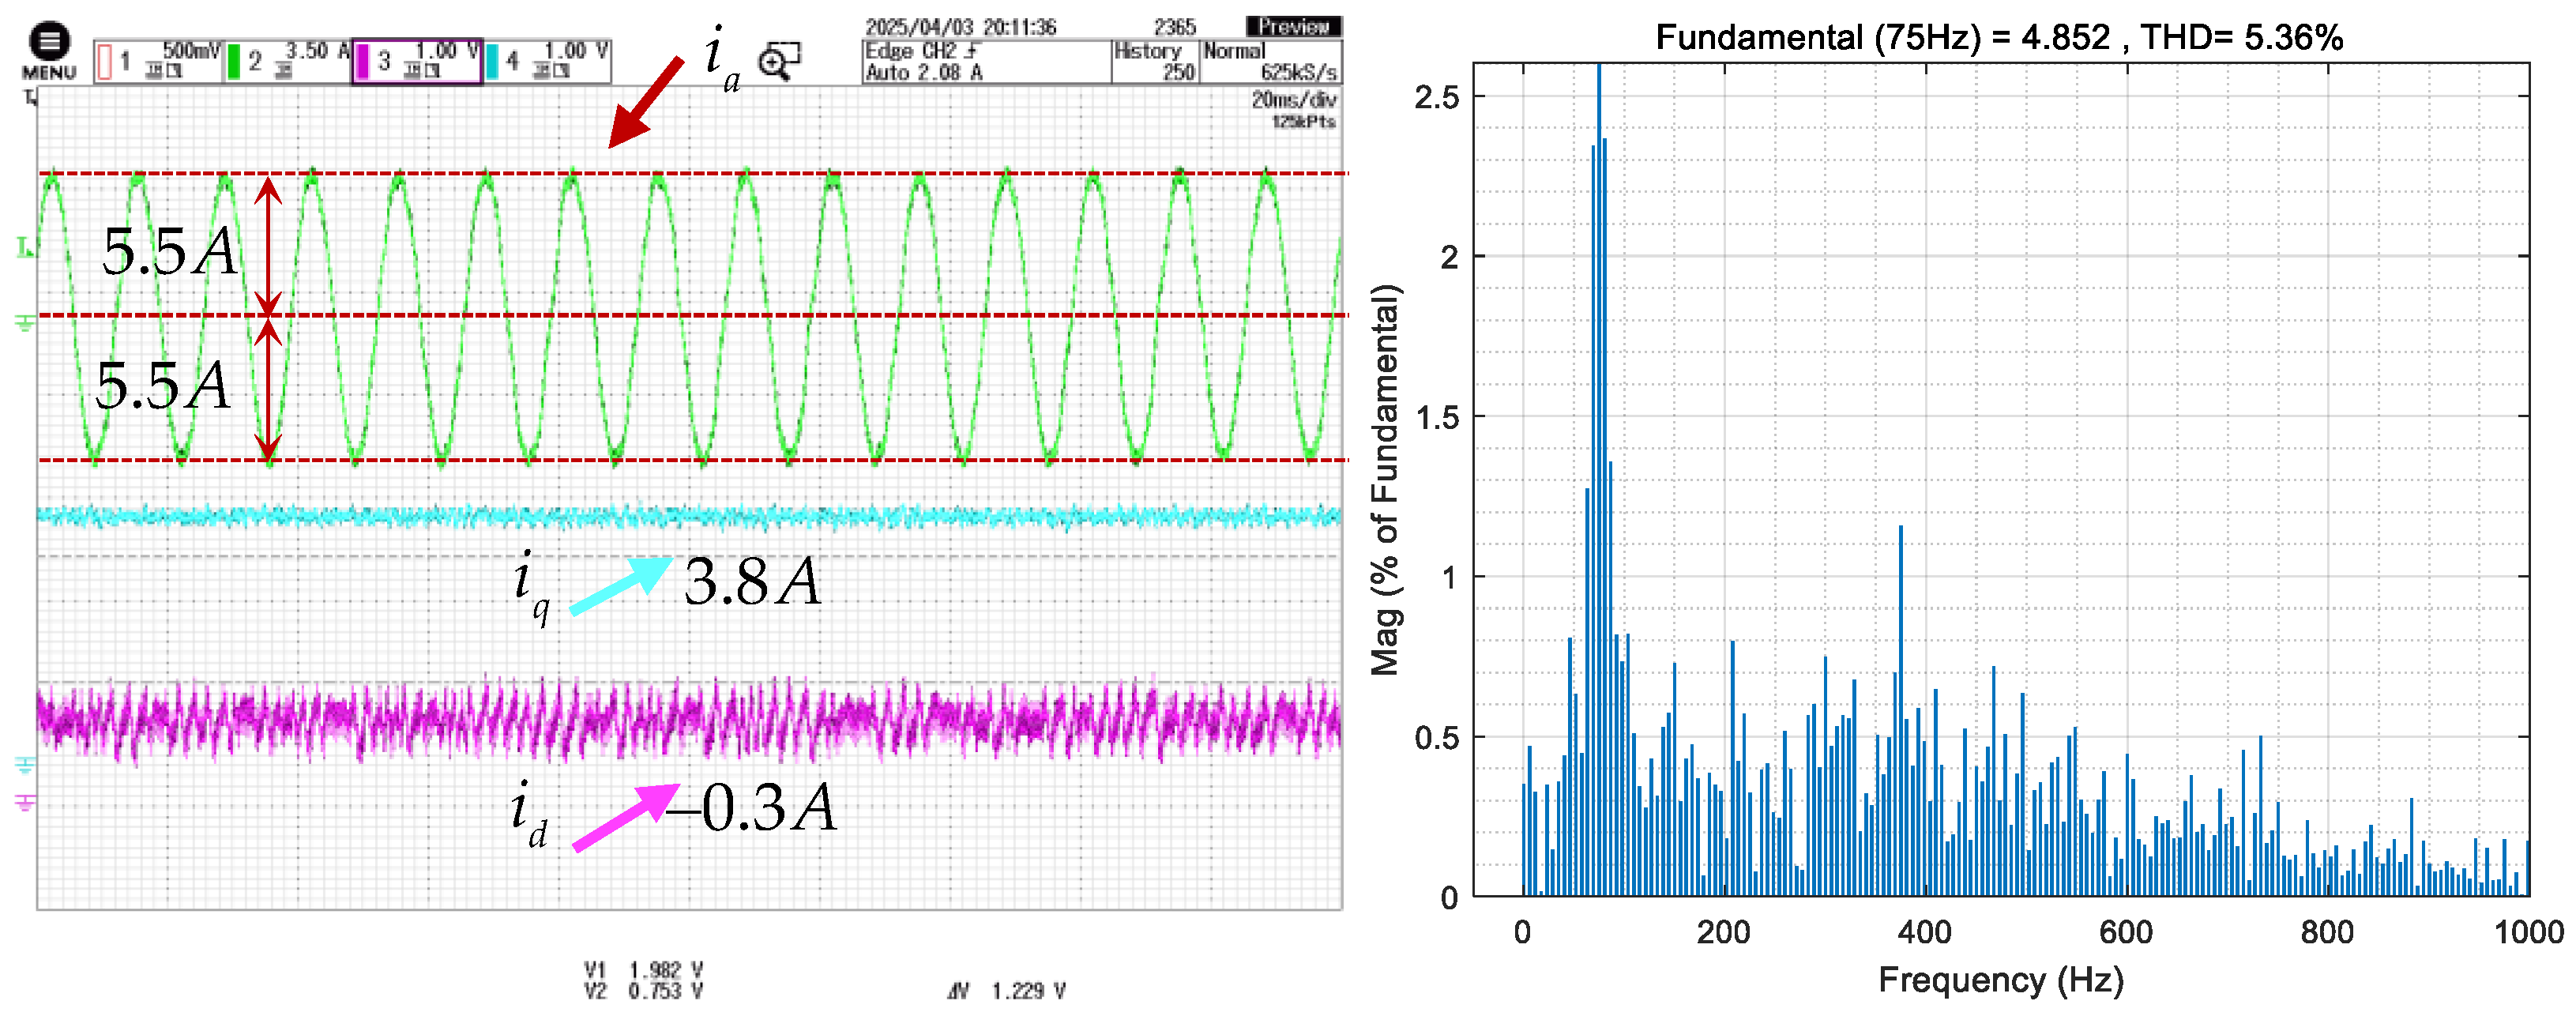Click the cyan channel 4 ground marker
This screenshot has width=2576, height=1016.
tap(25, 765)
